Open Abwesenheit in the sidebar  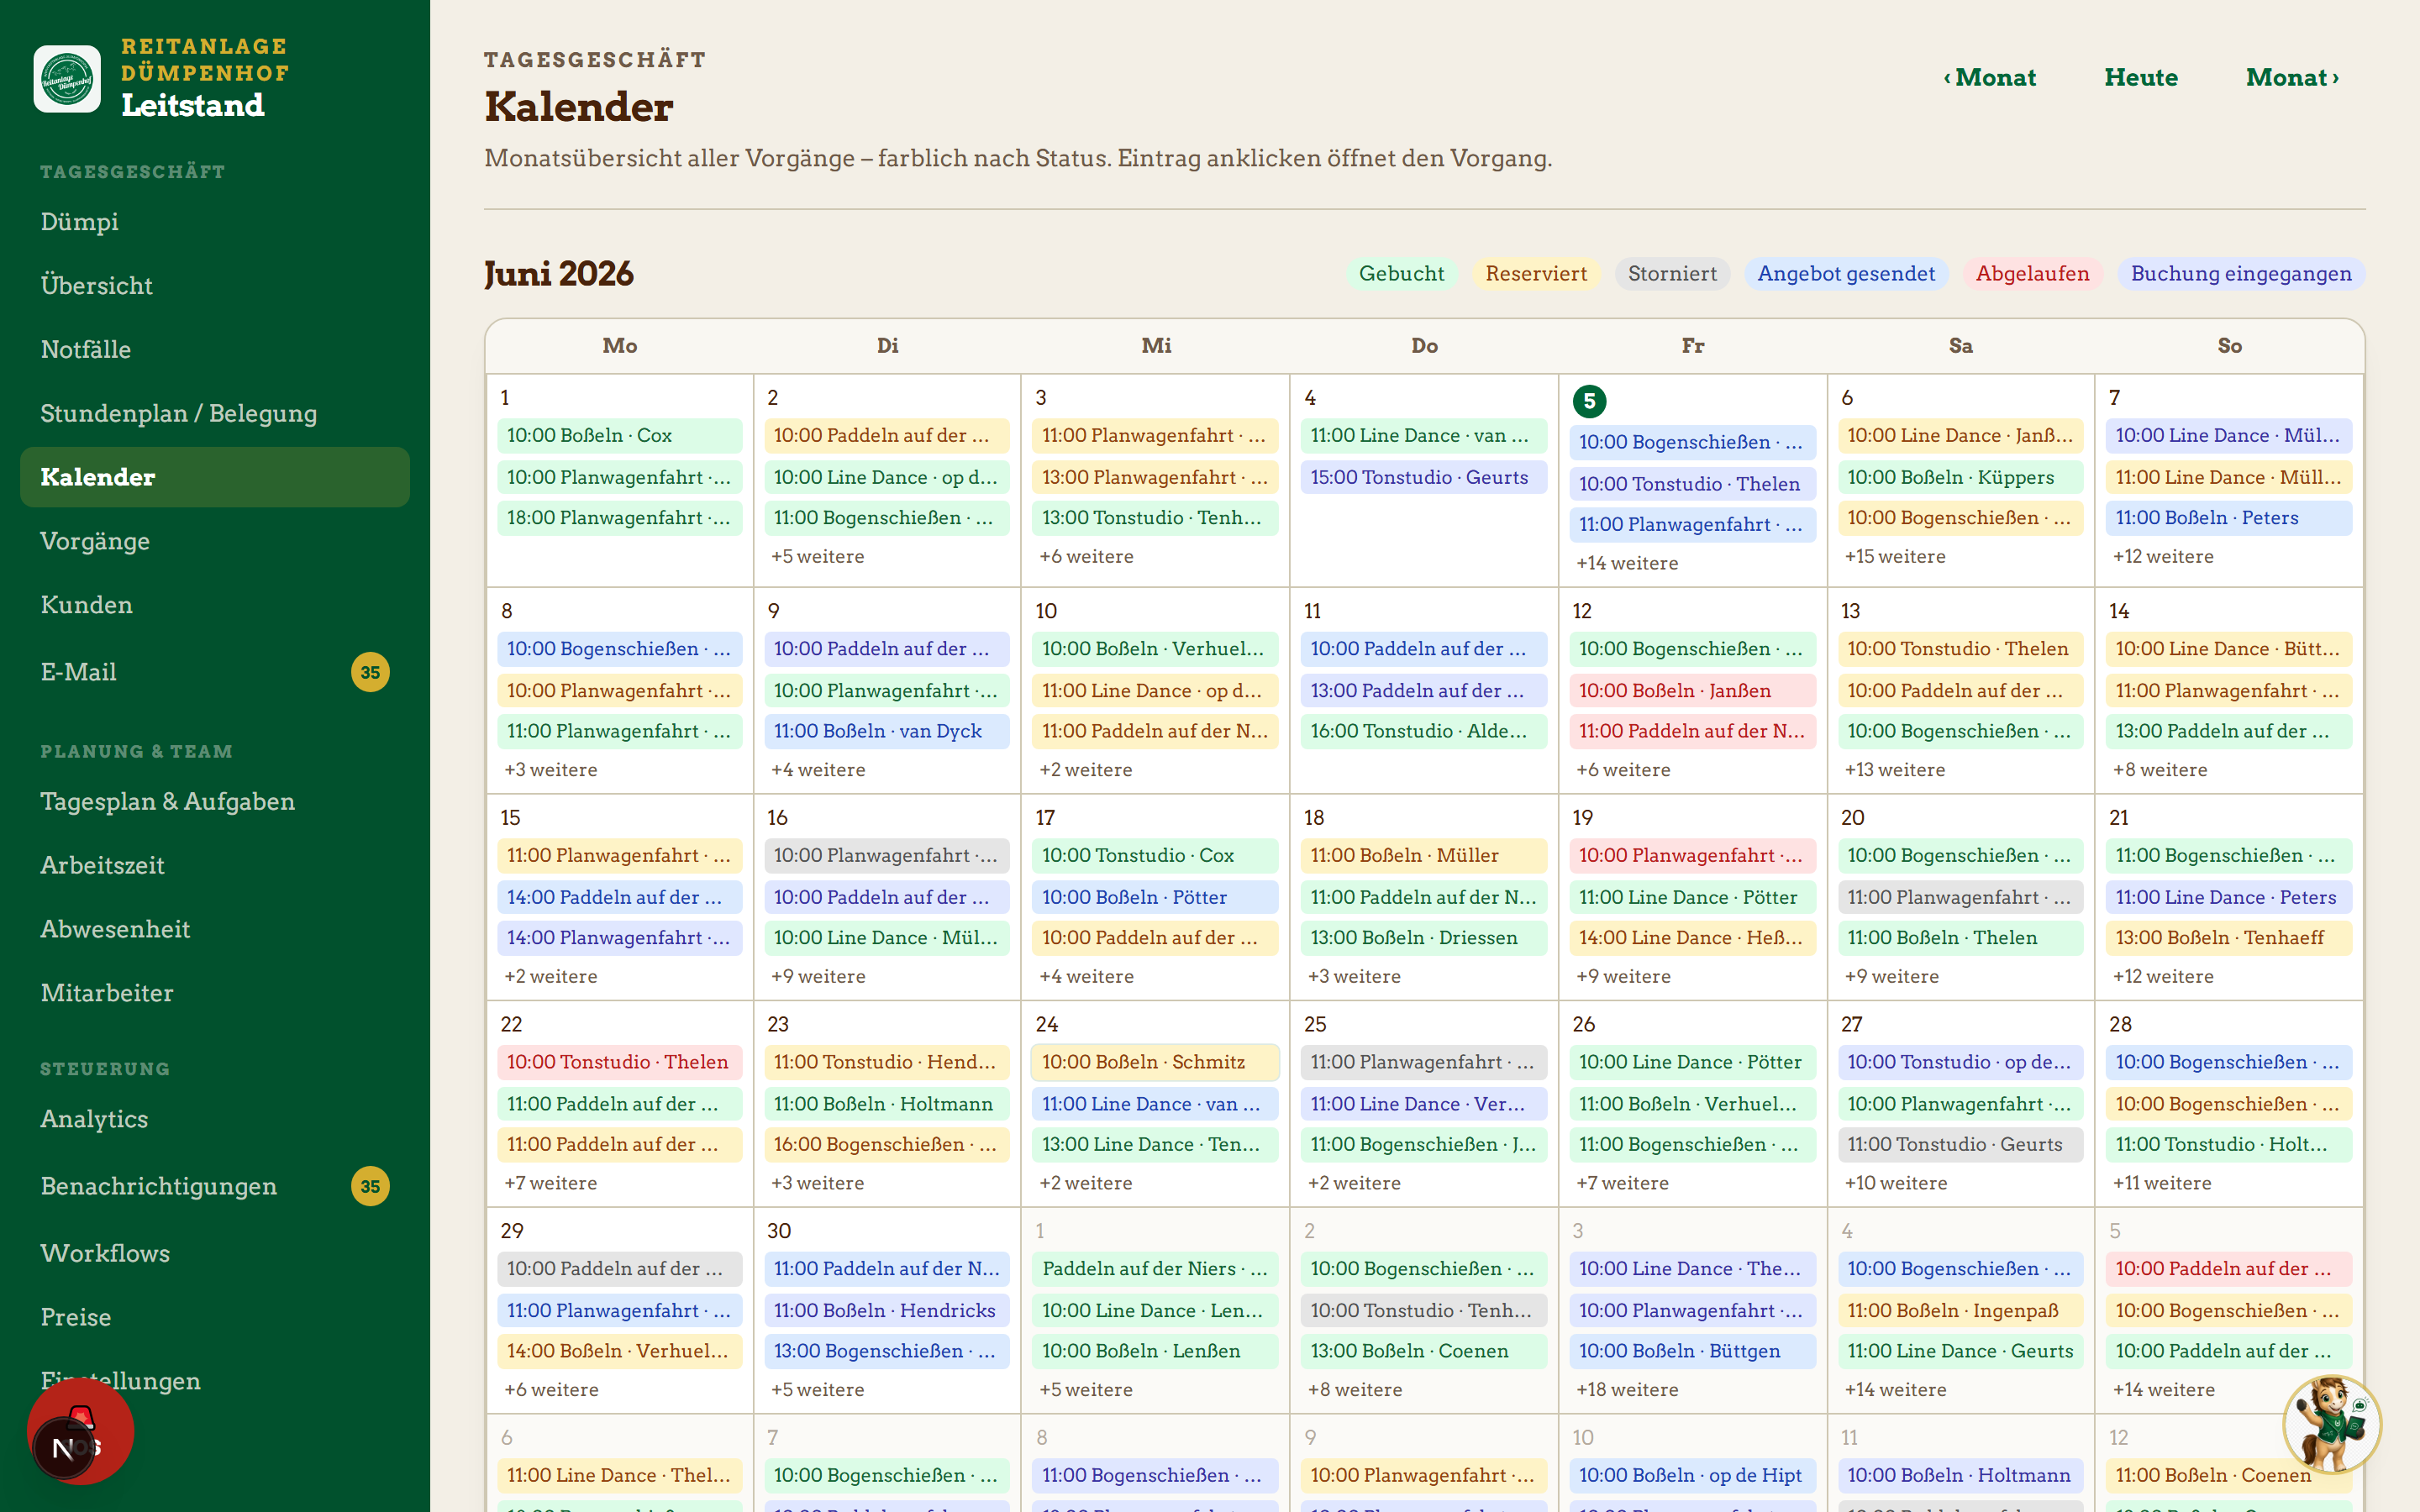click(215, 929)
